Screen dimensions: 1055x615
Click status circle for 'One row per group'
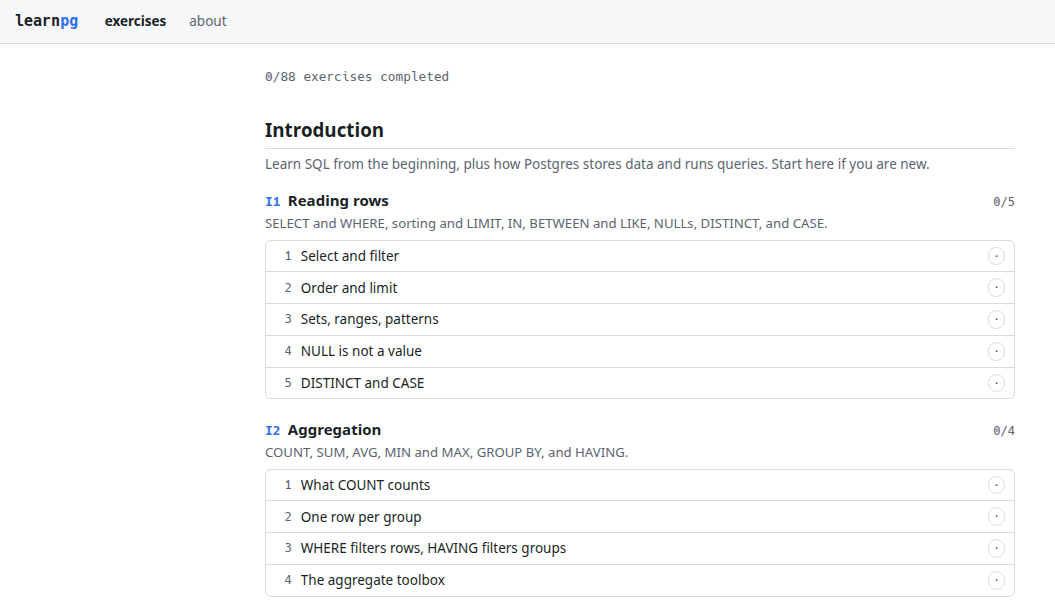click(x=996, y=517)
